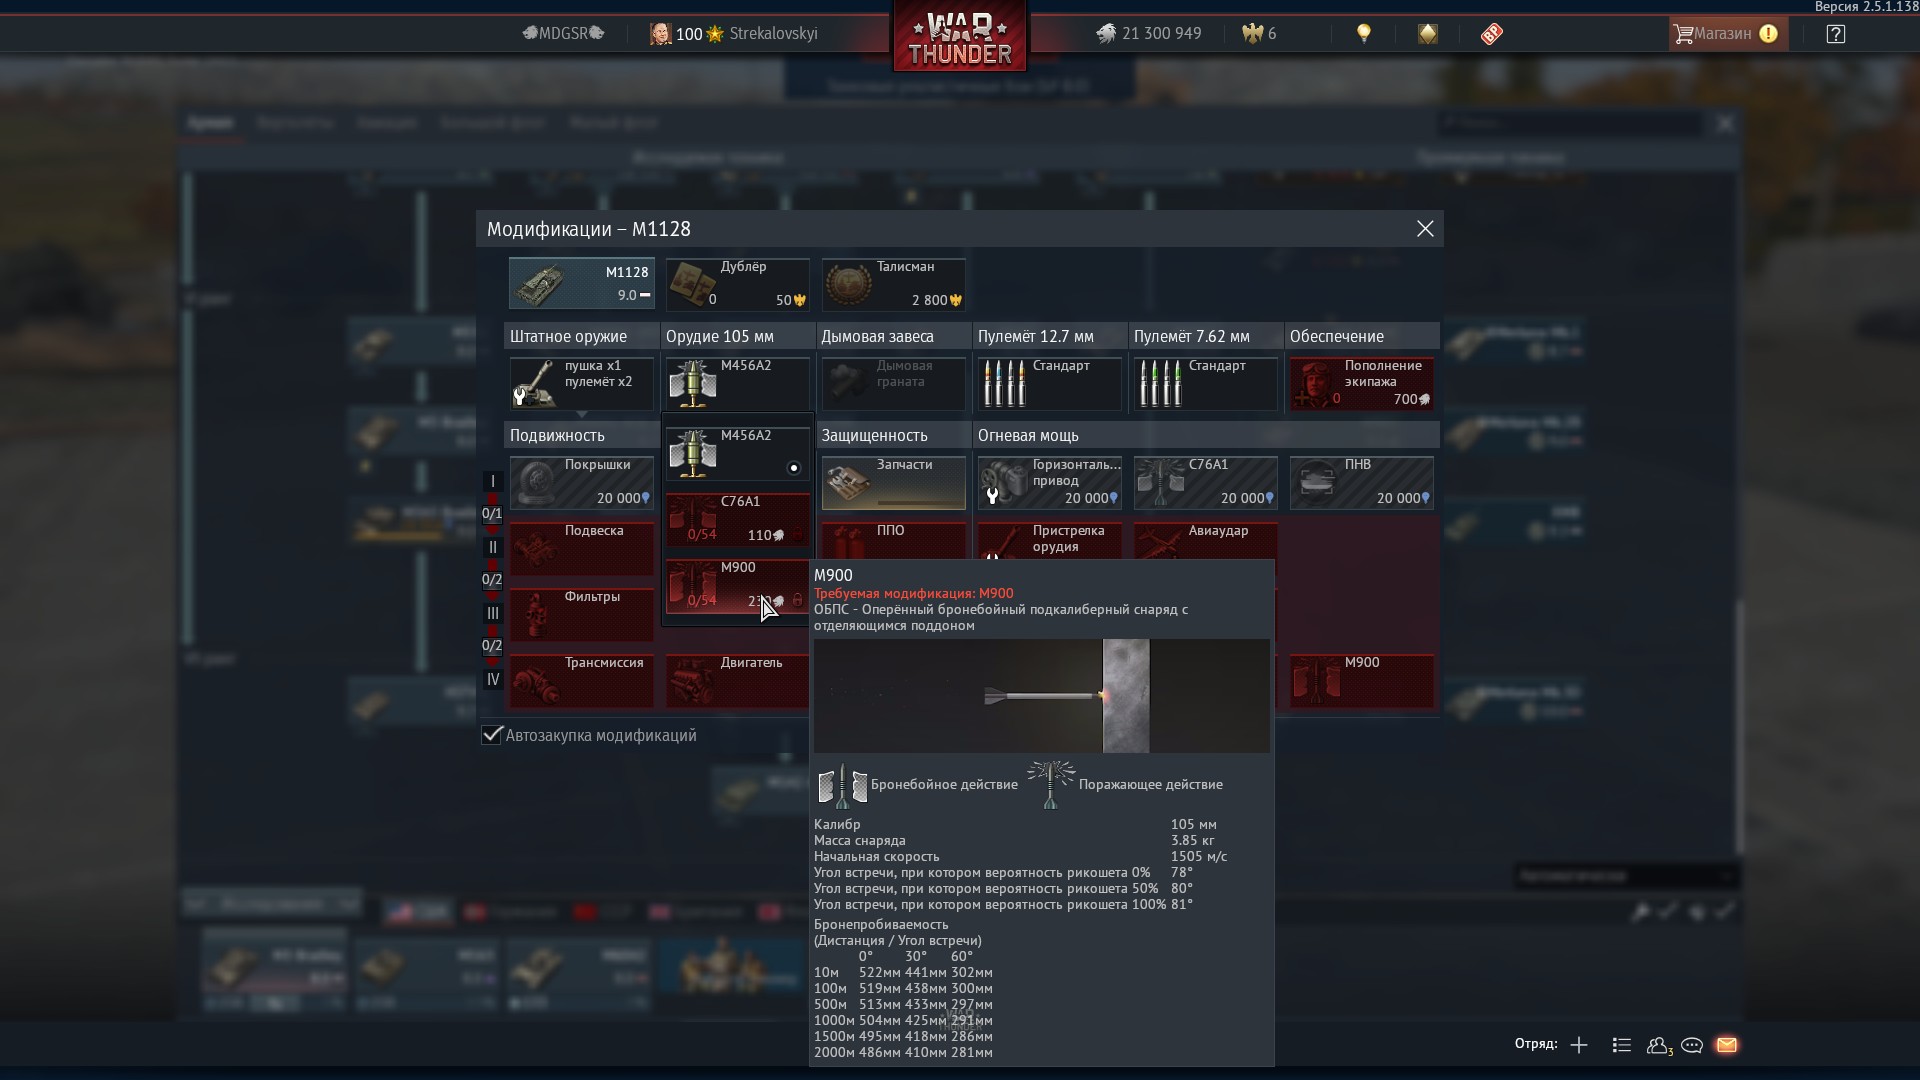Click the Tires modification button
This screenshot has height=1080, width=1920.
tap(581, 483)
